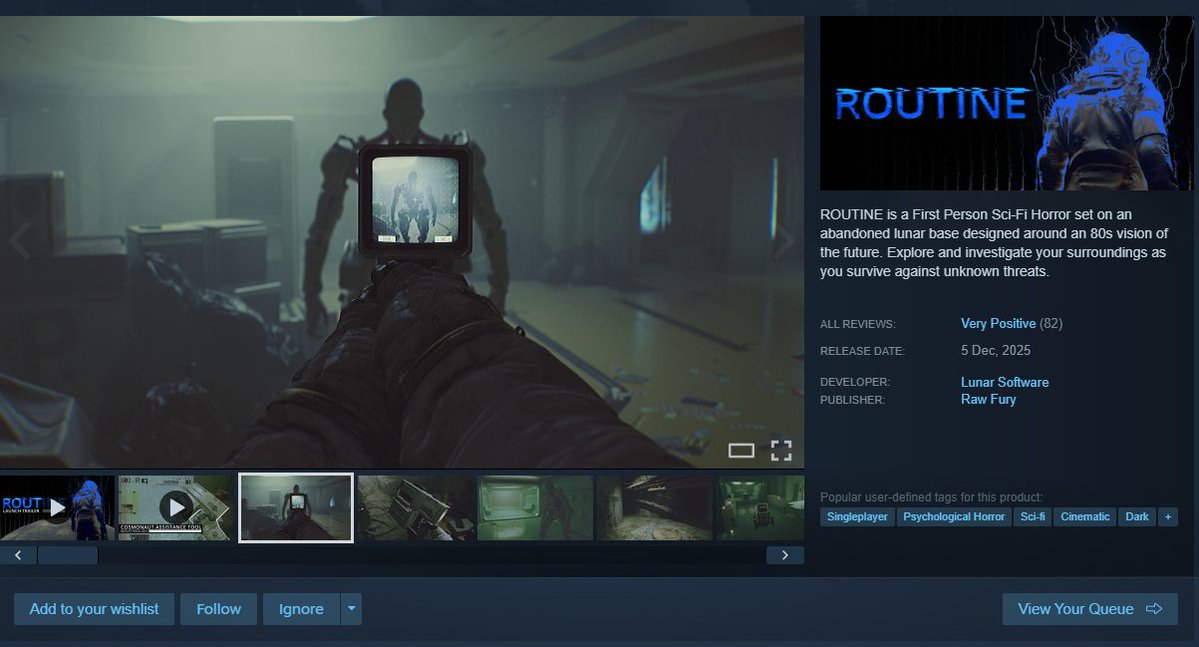The height and width of the screenshot is (647, 1199).
Task: Open the green lit room screenshot thumbnail
Action: coord(535,508)
